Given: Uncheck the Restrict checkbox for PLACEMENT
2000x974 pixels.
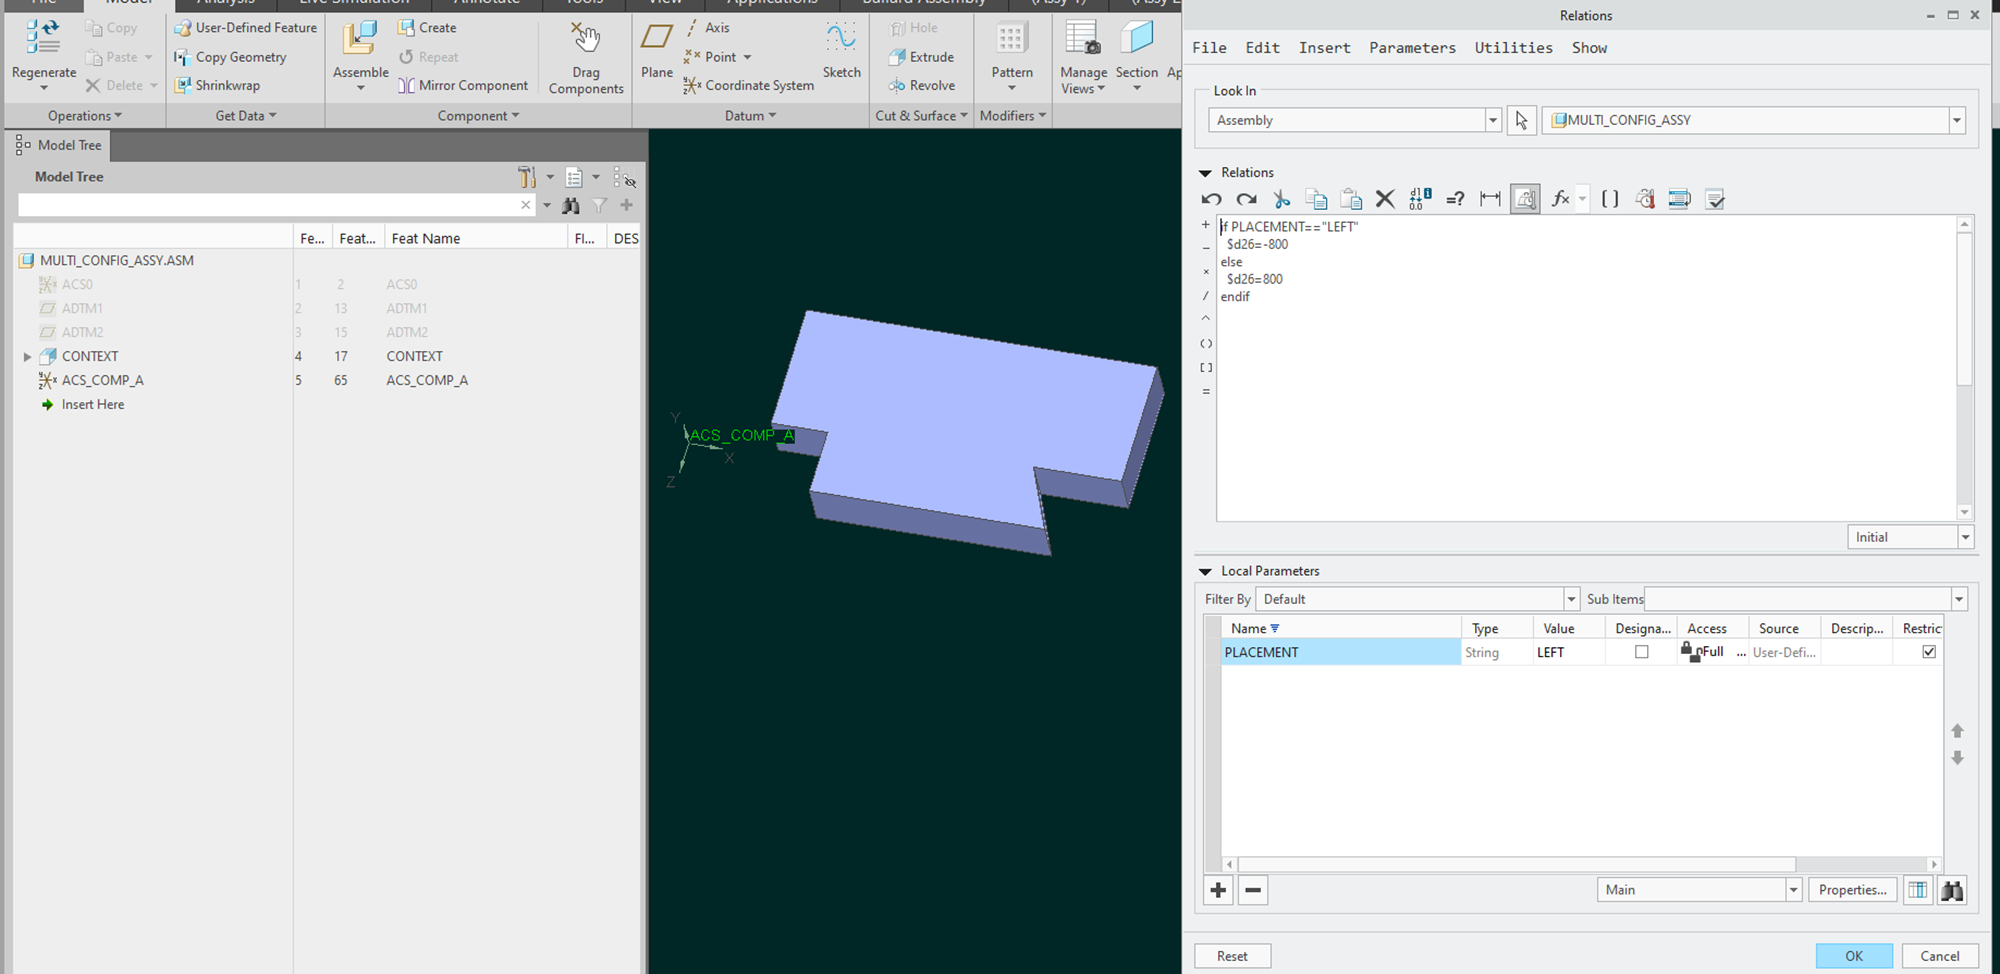Looking at the screenshot, I should 1929,651.
